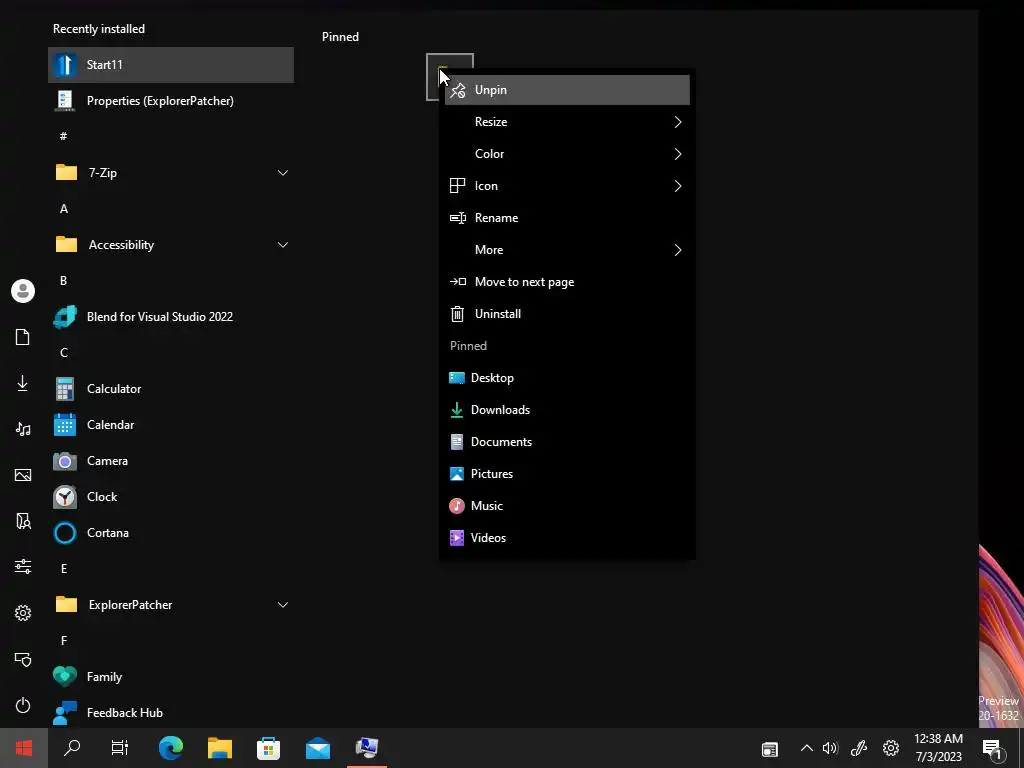The image size is (1024, 768).
Task: Open Microsoft Store from the taskbar
Action: (x=268, y=748)
